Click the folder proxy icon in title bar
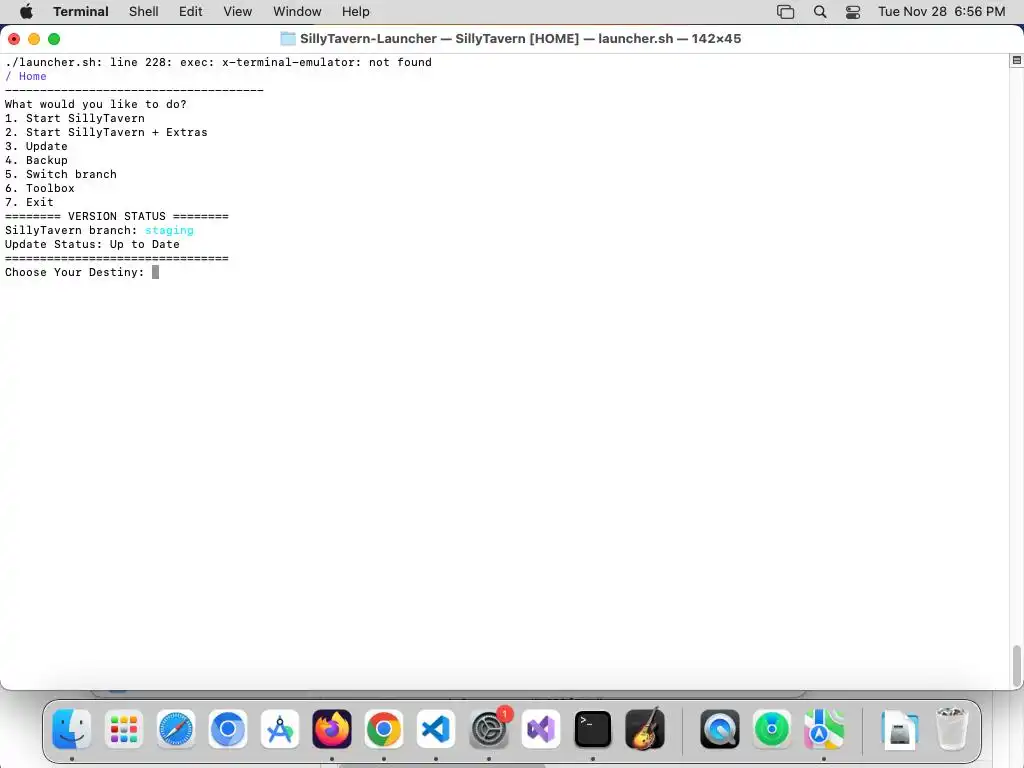 tap(288, 39)
